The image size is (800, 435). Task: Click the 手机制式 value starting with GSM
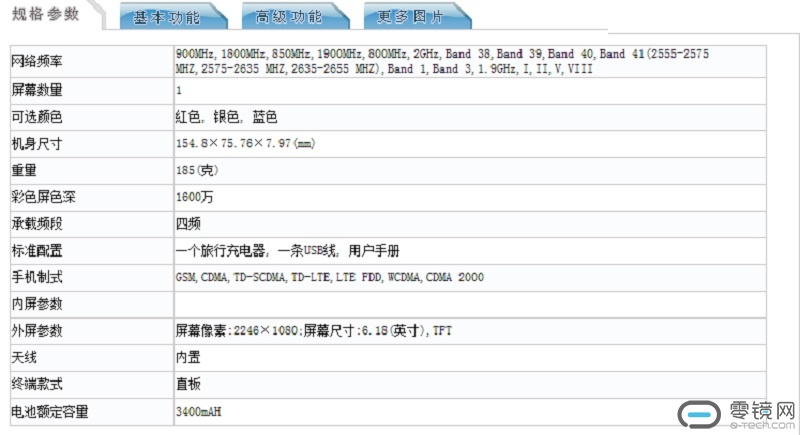point(329,277)
